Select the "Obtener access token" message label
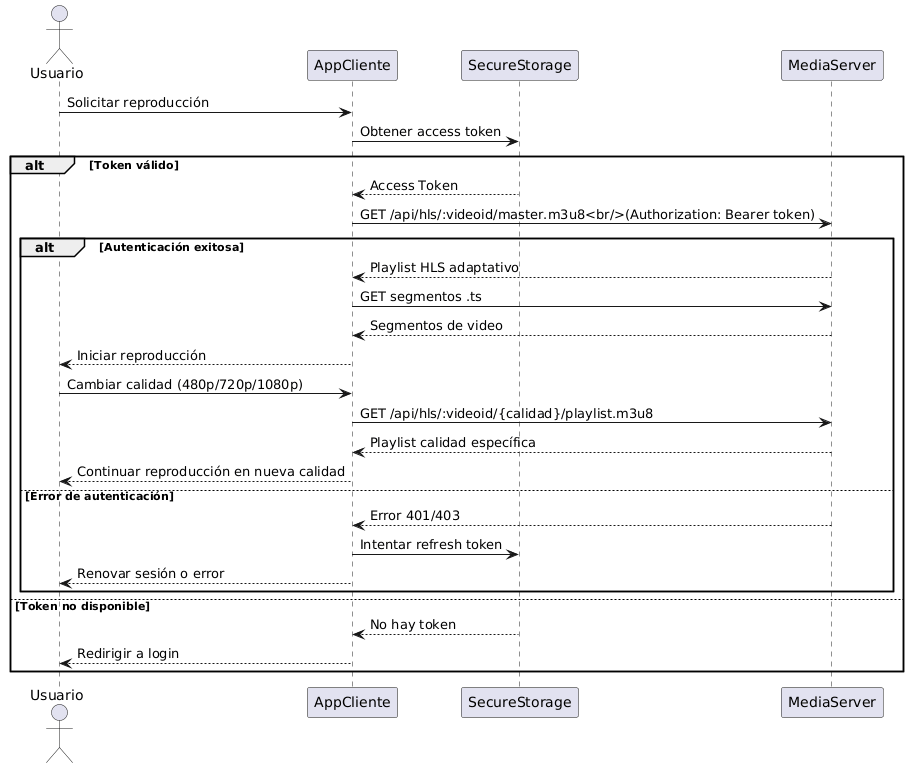 coord(430,132)
